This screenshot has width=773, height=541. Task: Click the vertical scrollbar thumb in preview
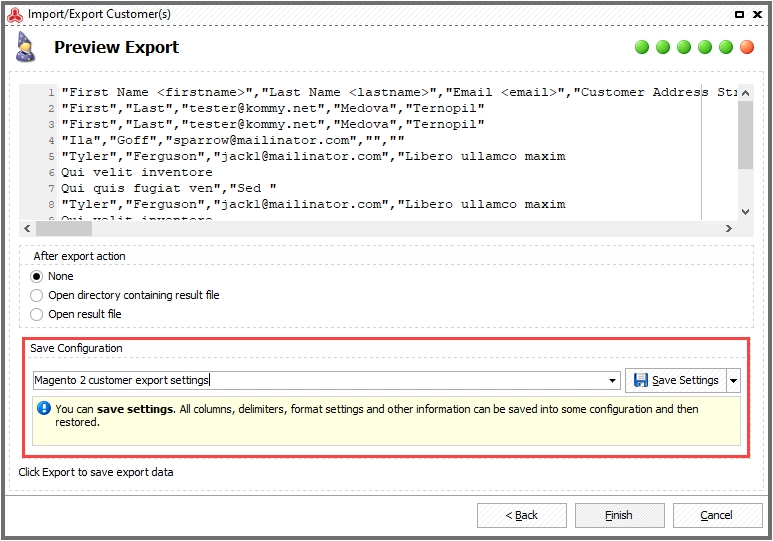[745, 135]
